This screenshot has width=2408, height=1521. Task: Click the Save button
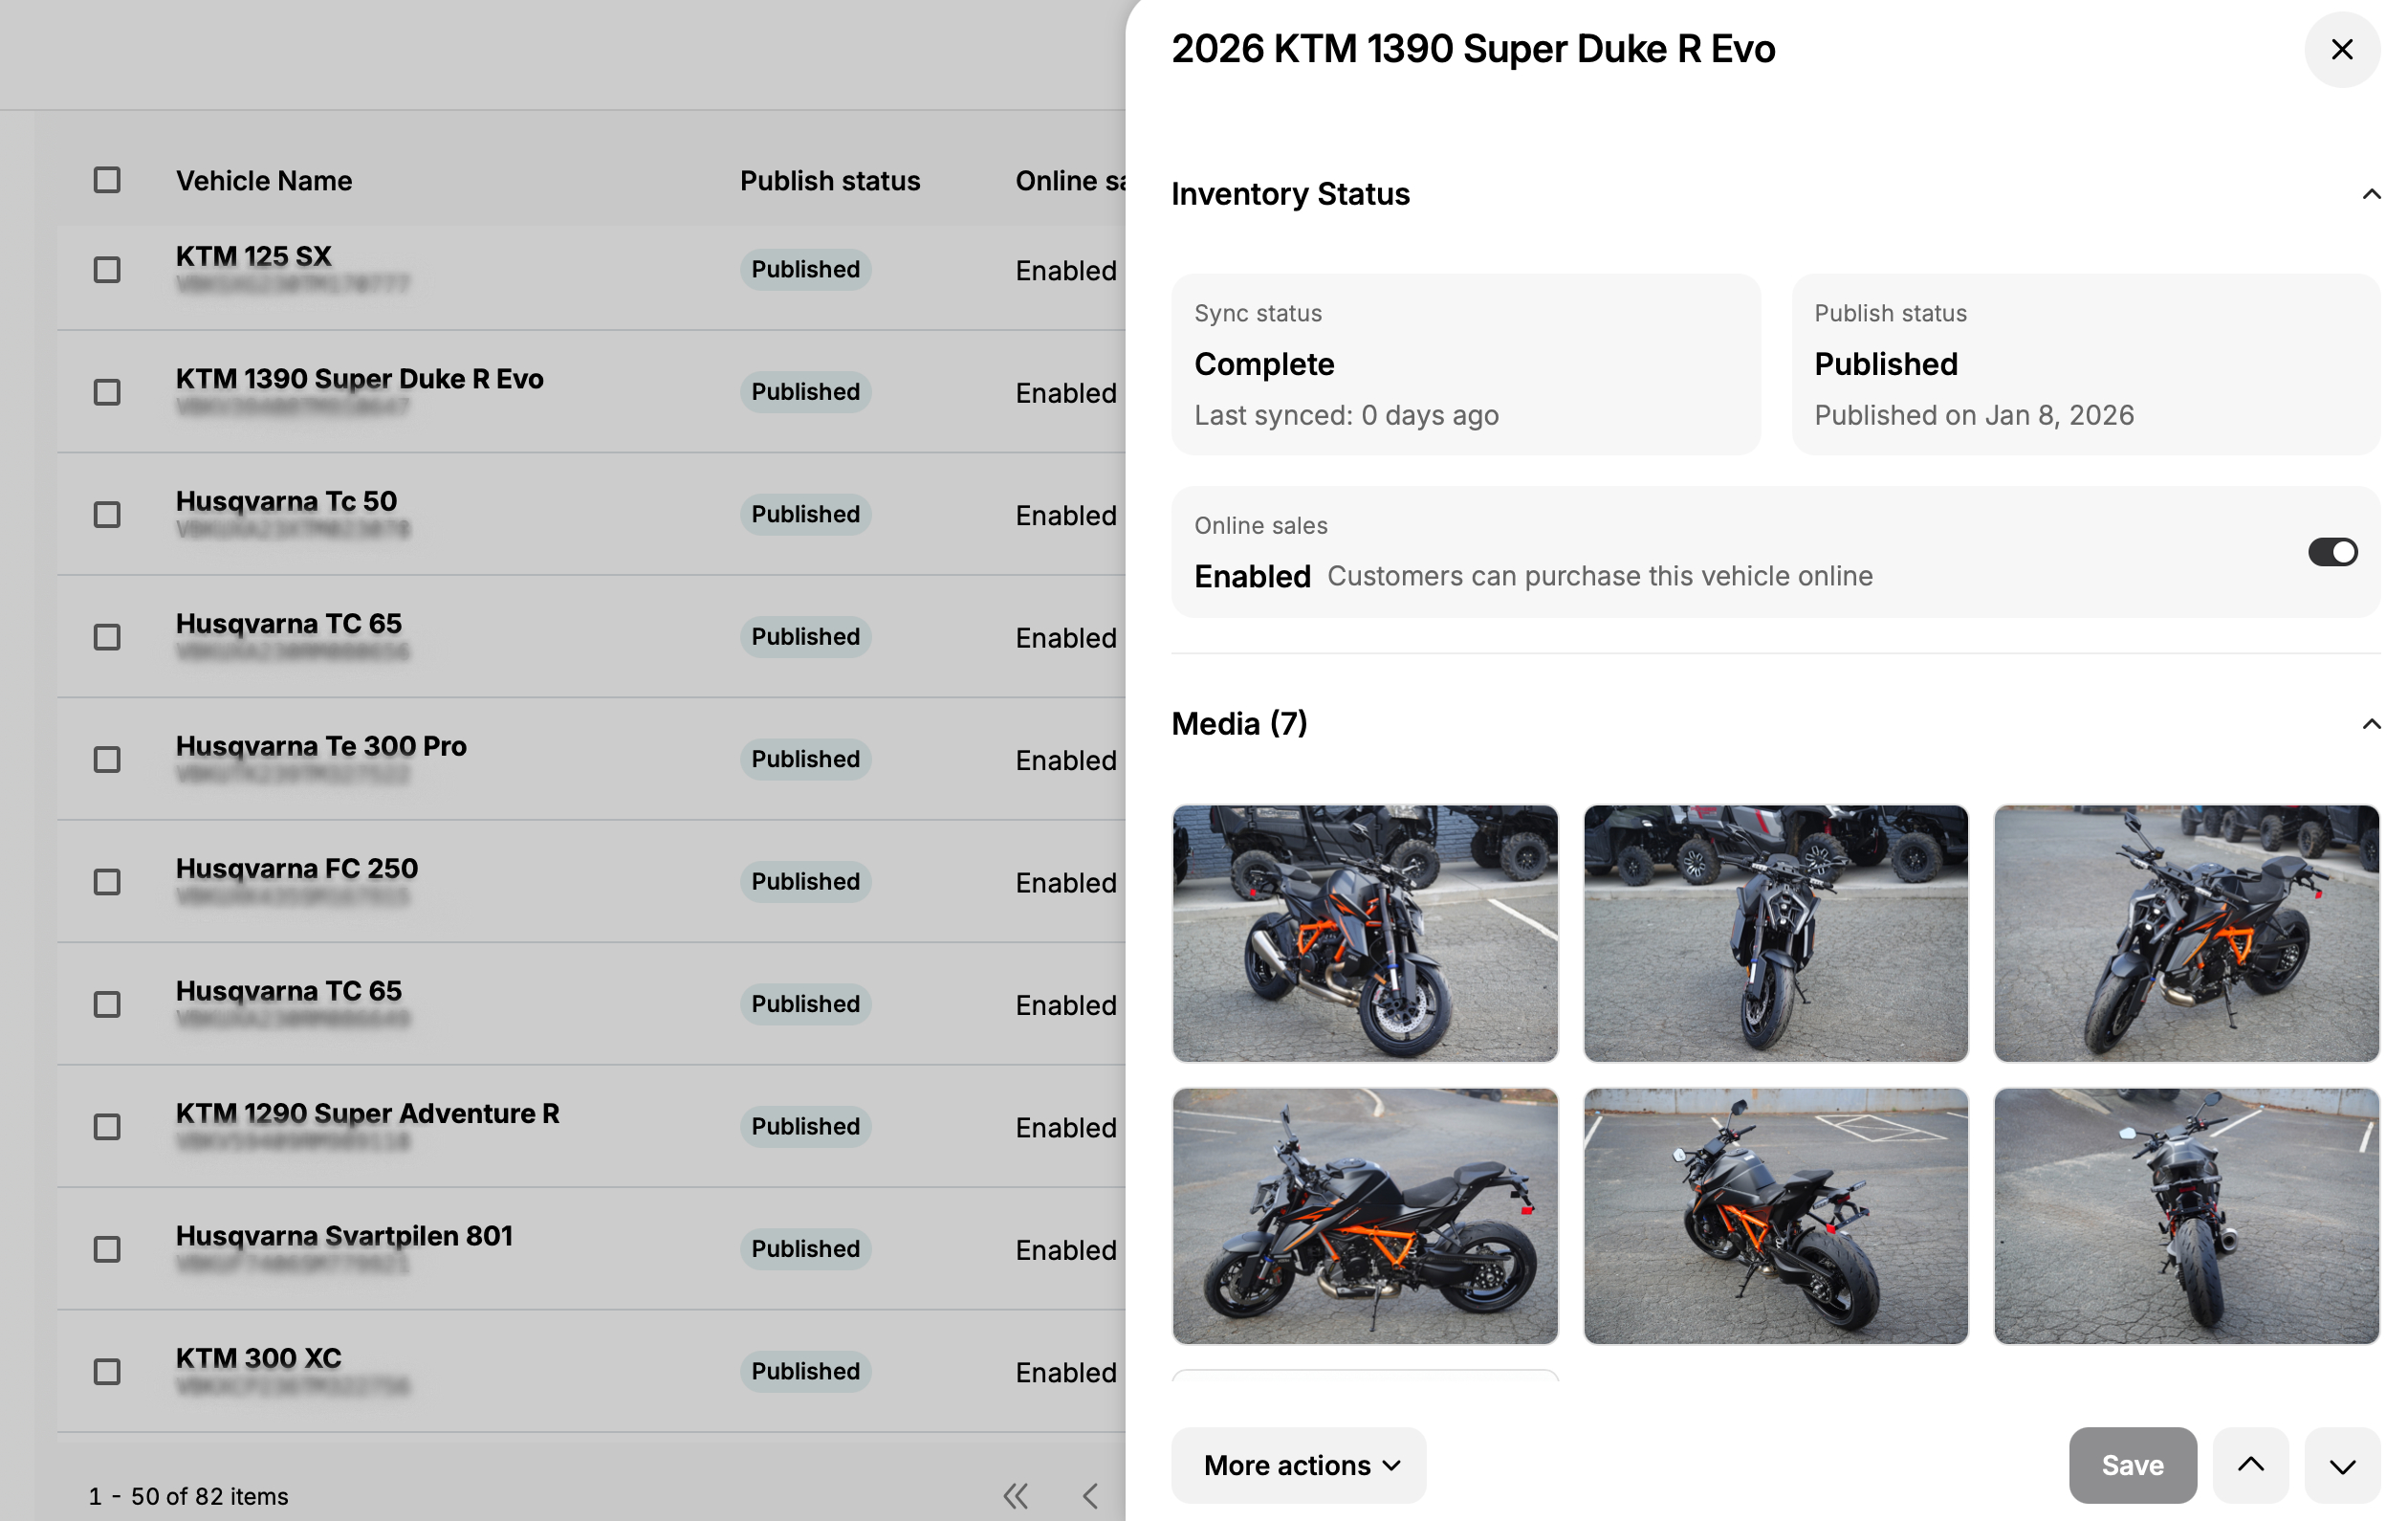[x=2132, y=1464]
